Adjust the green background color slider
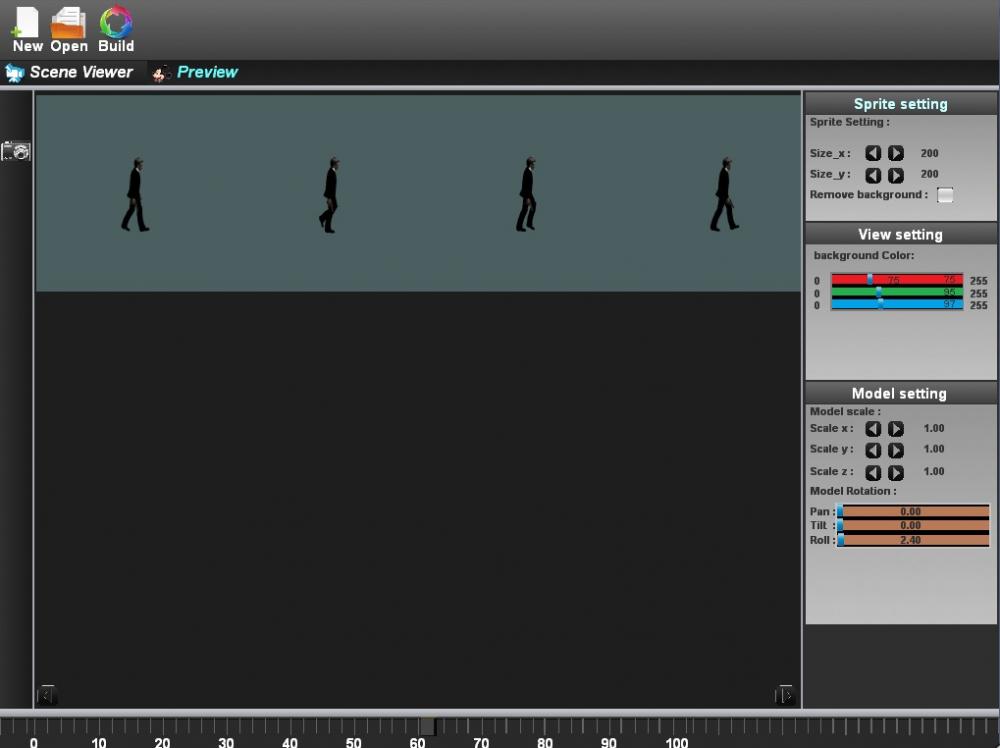The width and height of the screenshot is (1000, 748). pos(897,292)
